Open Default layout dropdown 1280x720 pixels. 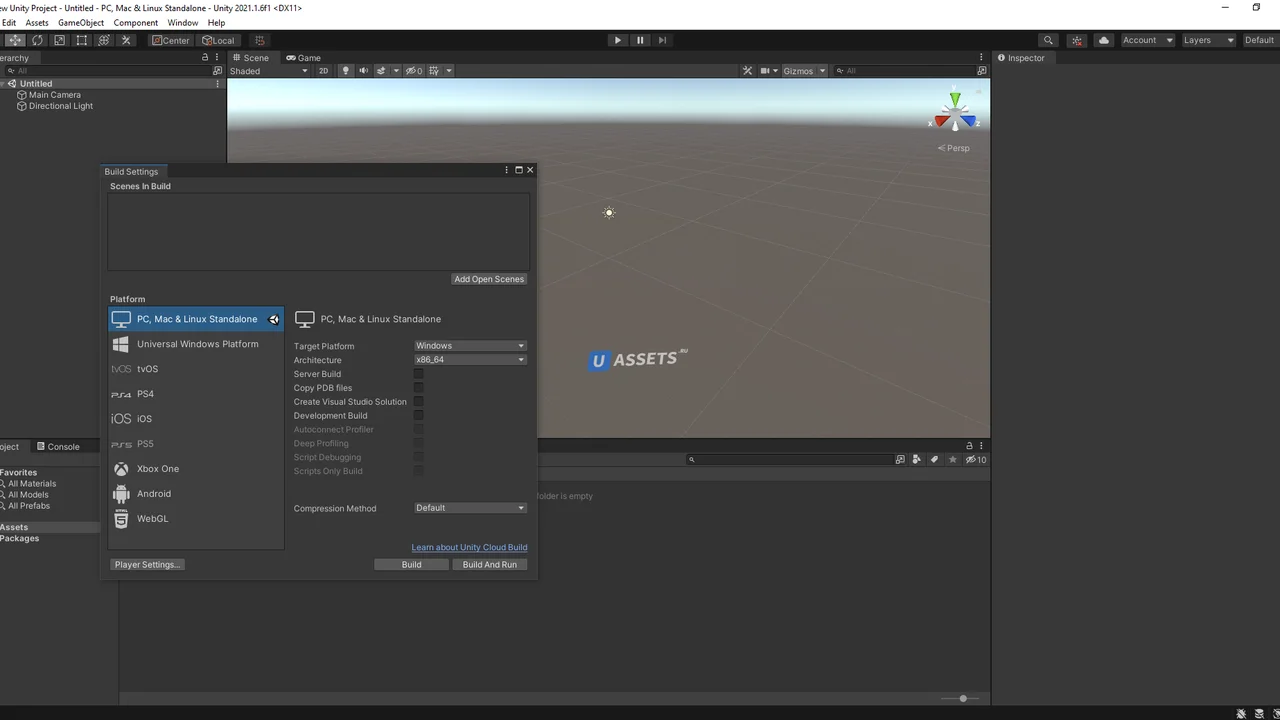pos(1260,40)
